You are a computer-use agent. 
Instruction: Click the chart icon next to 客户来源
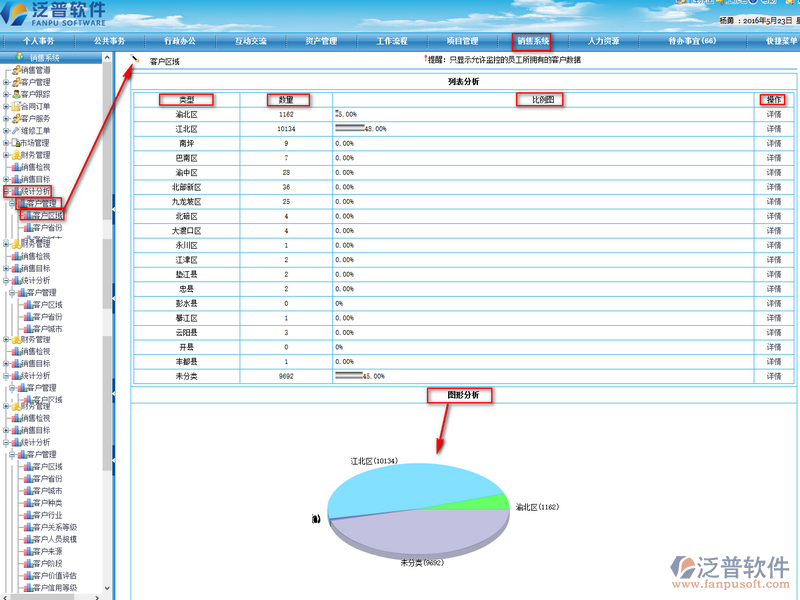(27, 551)
